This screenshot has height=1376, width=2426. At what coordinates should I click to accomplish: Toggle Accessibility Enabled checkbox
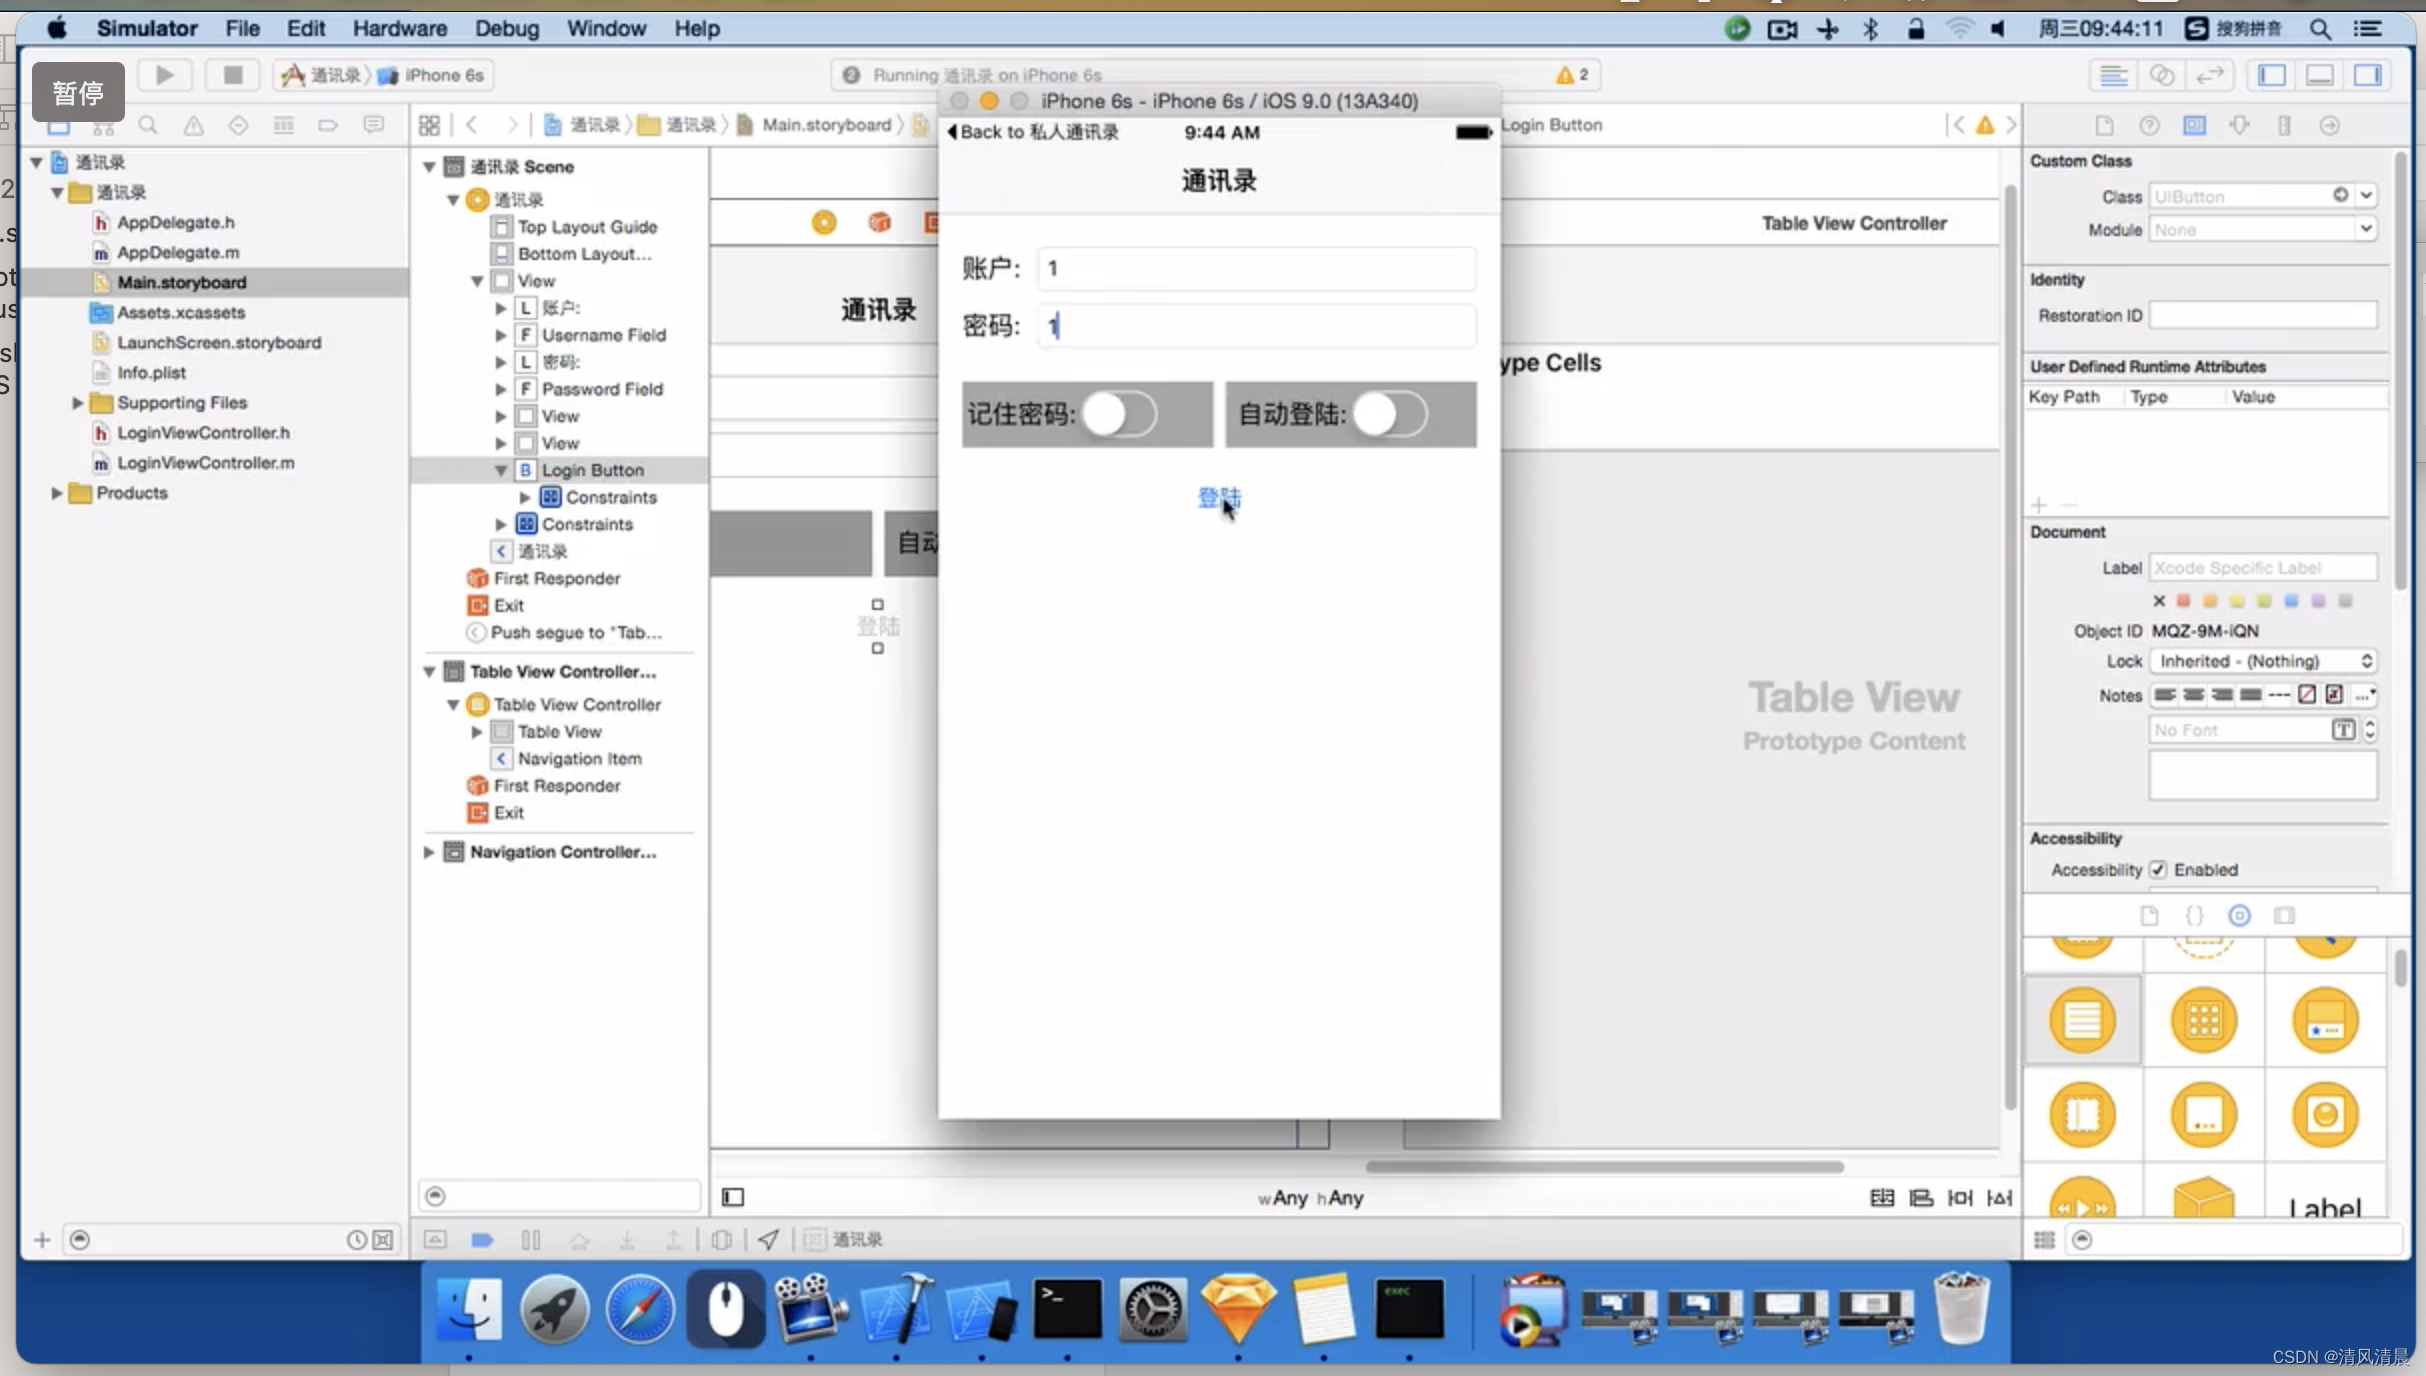point(2159,868)
